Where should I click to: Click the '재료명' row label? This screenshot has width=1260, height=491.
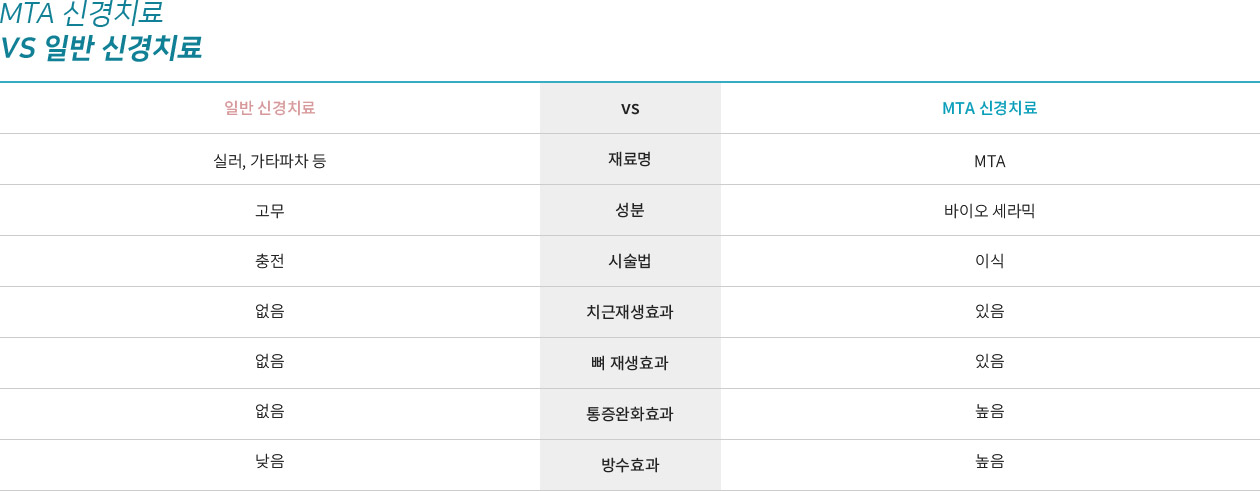pyautogui.click(x=630, y=159)
